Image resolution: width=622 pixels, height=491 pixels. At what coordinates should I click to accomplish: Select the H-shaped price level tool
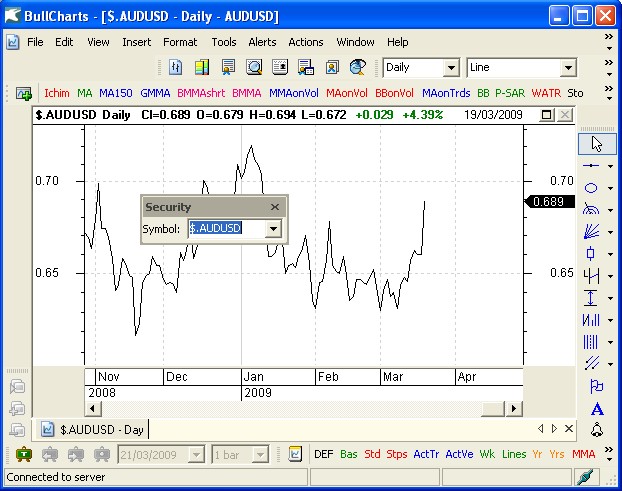[591, 275]
